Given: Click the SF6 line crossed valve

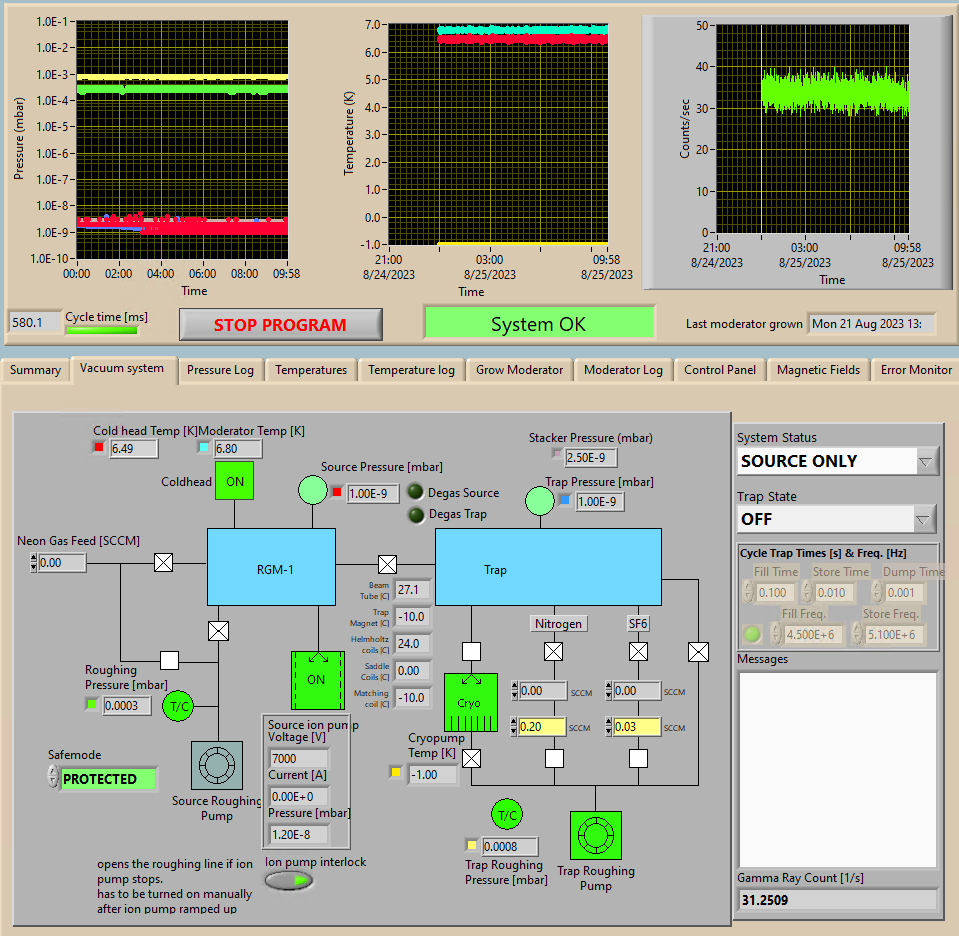Looking at the screenshot, I should [x=639, y=652].
